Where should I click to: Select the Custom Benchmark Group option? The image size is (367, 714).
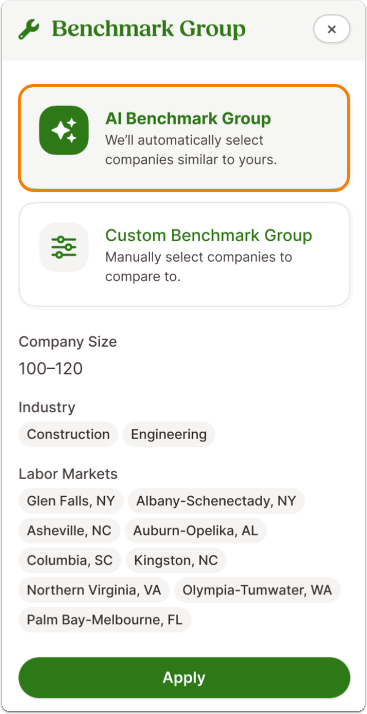184,255
